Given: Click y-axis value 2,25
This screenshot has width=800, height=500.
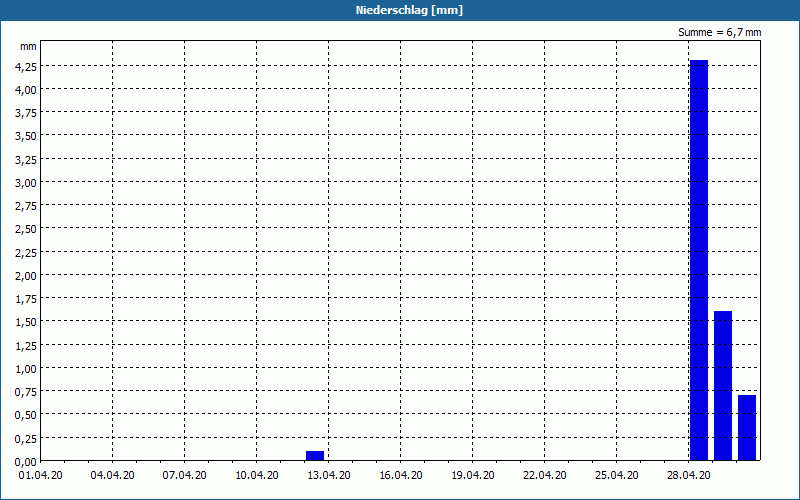Looking at the screenshot, I should (26, 253).
